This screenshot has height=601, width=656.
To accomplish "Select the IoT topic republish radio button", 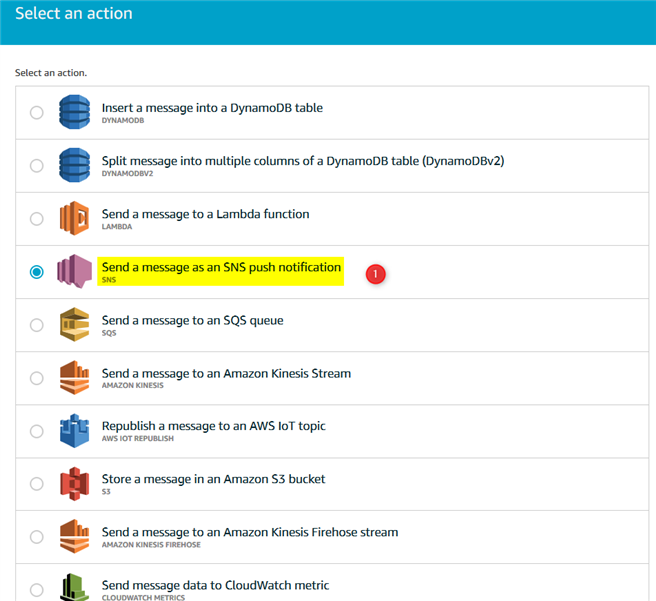I will 37,431.
